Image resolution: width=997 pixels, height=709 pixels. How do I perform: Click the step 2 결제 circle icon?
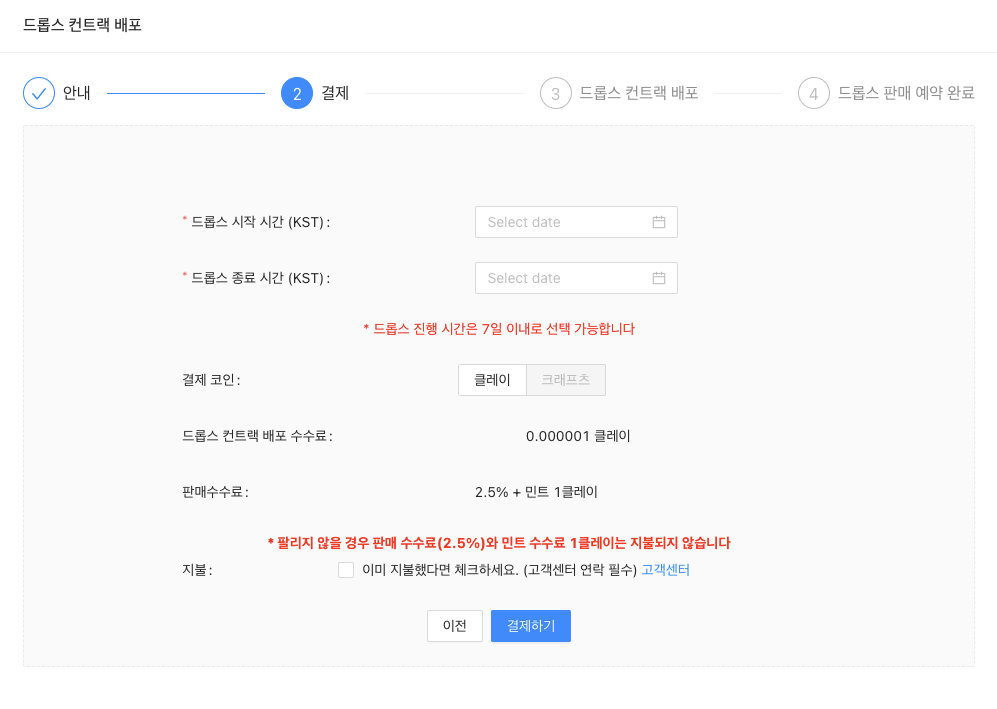click(297, 93)
